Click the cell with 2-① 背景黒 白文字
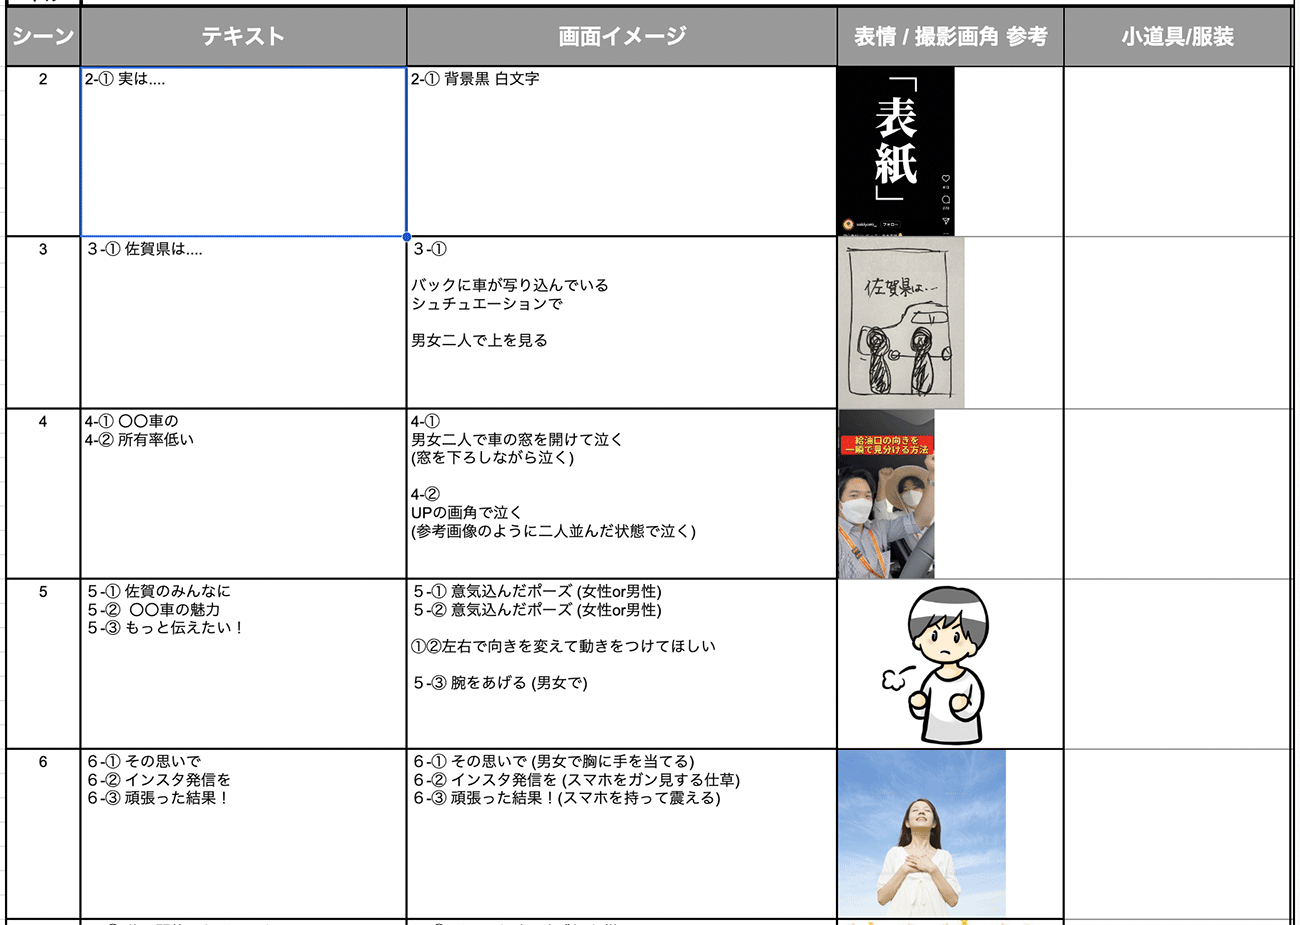The image size is (1300, 925). point(621,151)
